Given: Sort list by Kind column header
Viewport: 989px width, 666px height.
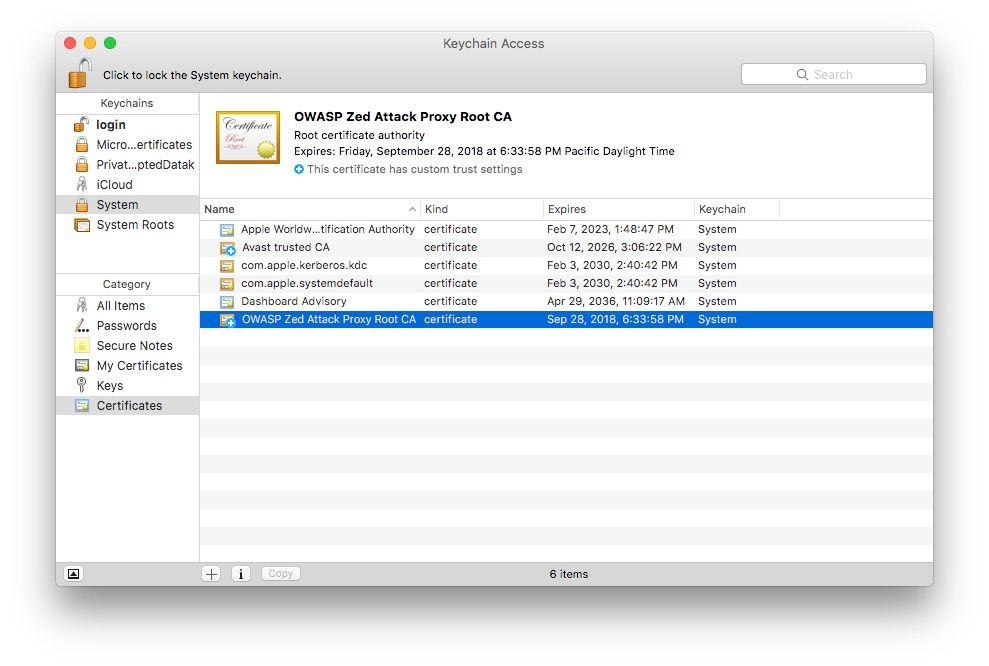Looking at the screenshot, I should coord(482,209).
